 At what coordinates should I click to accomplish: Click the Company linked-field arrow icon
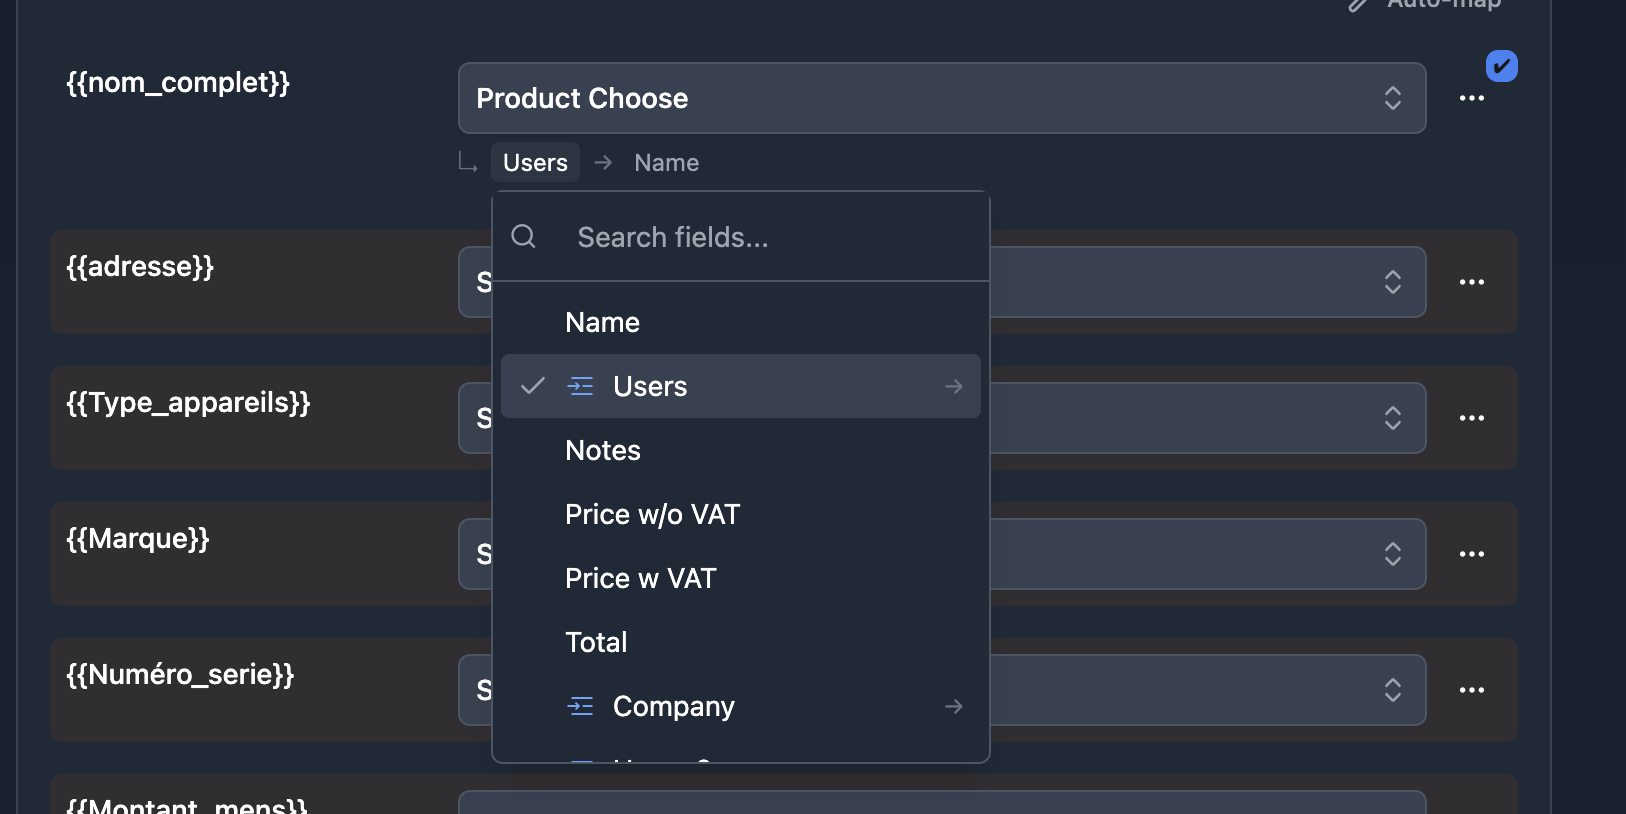[x=953, y=706]
